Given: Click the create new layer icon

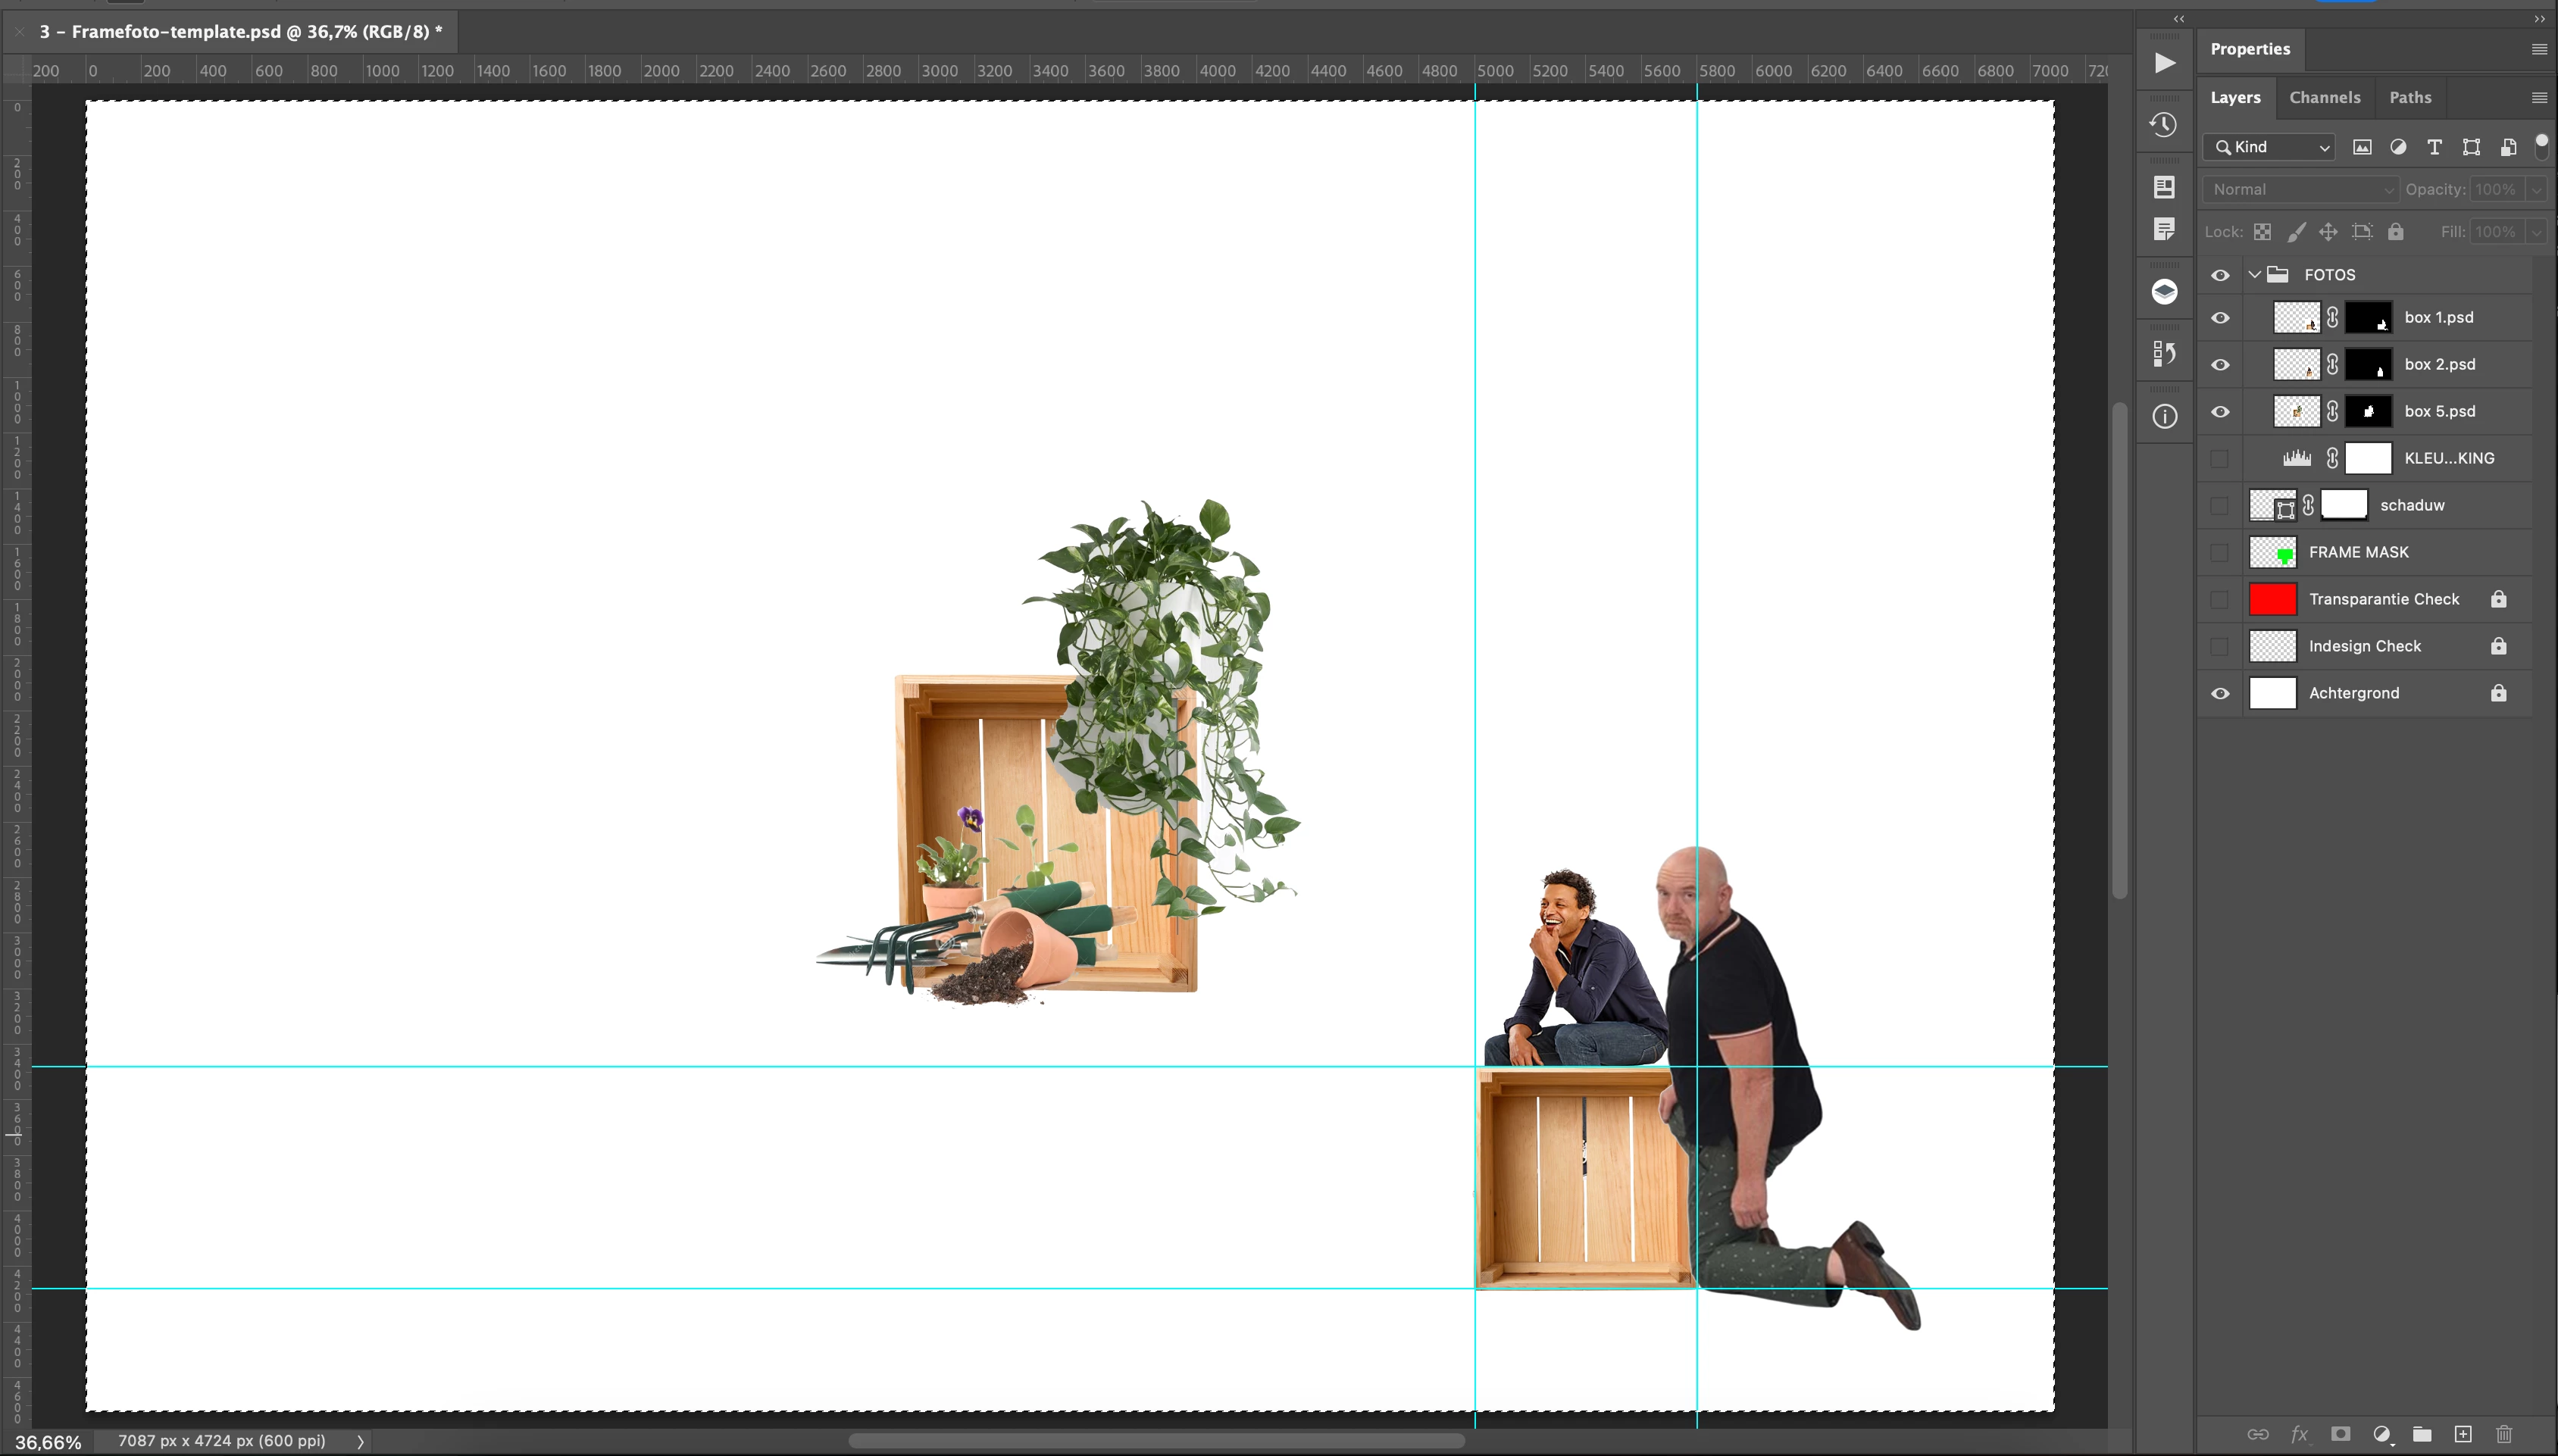Looking at the screenshot, I should tap(2463, 1434).
